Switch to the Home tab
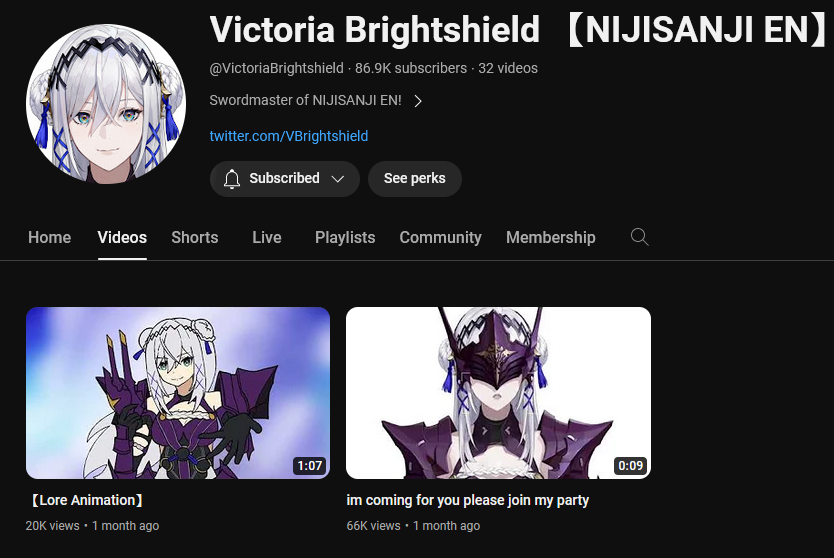 [49, 237]
